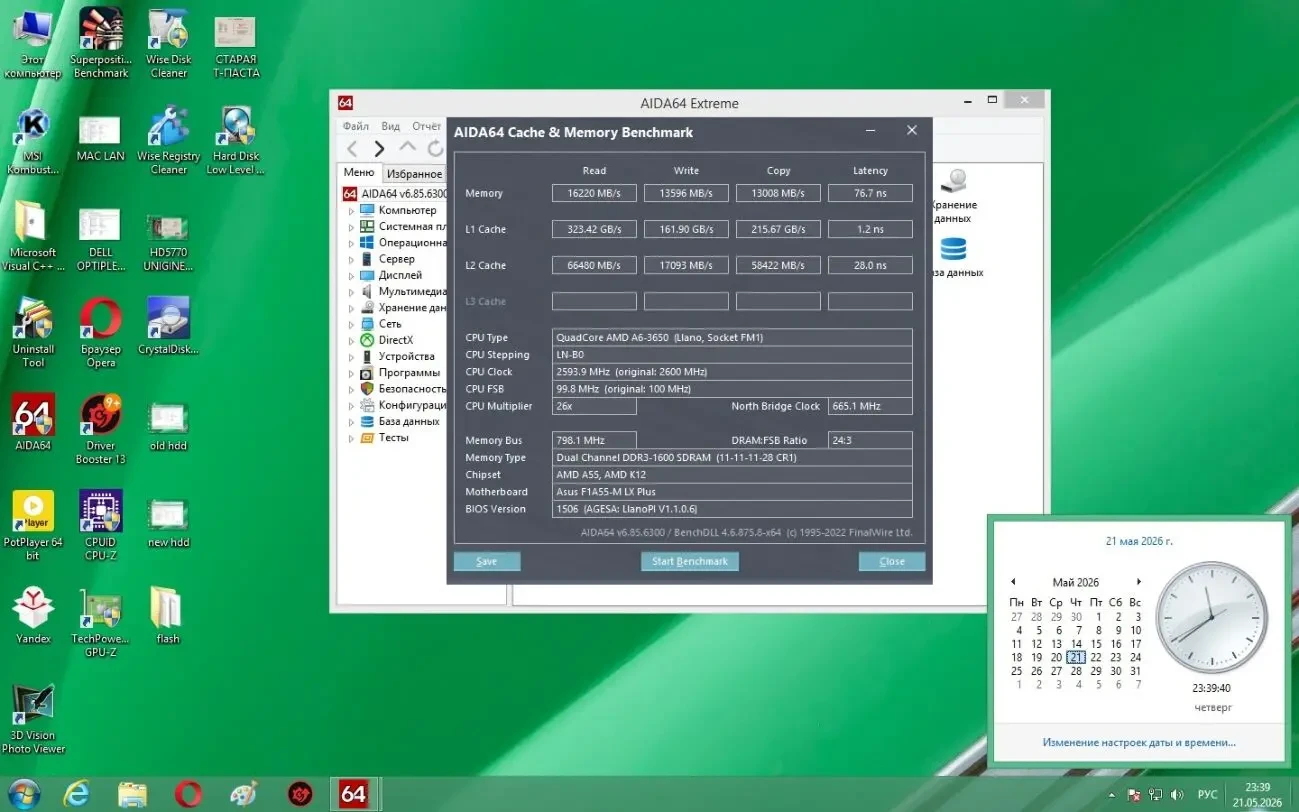The image size is (1299, 812).
Task: Click the Opera taskbar icon
Action: click(188, 794)
